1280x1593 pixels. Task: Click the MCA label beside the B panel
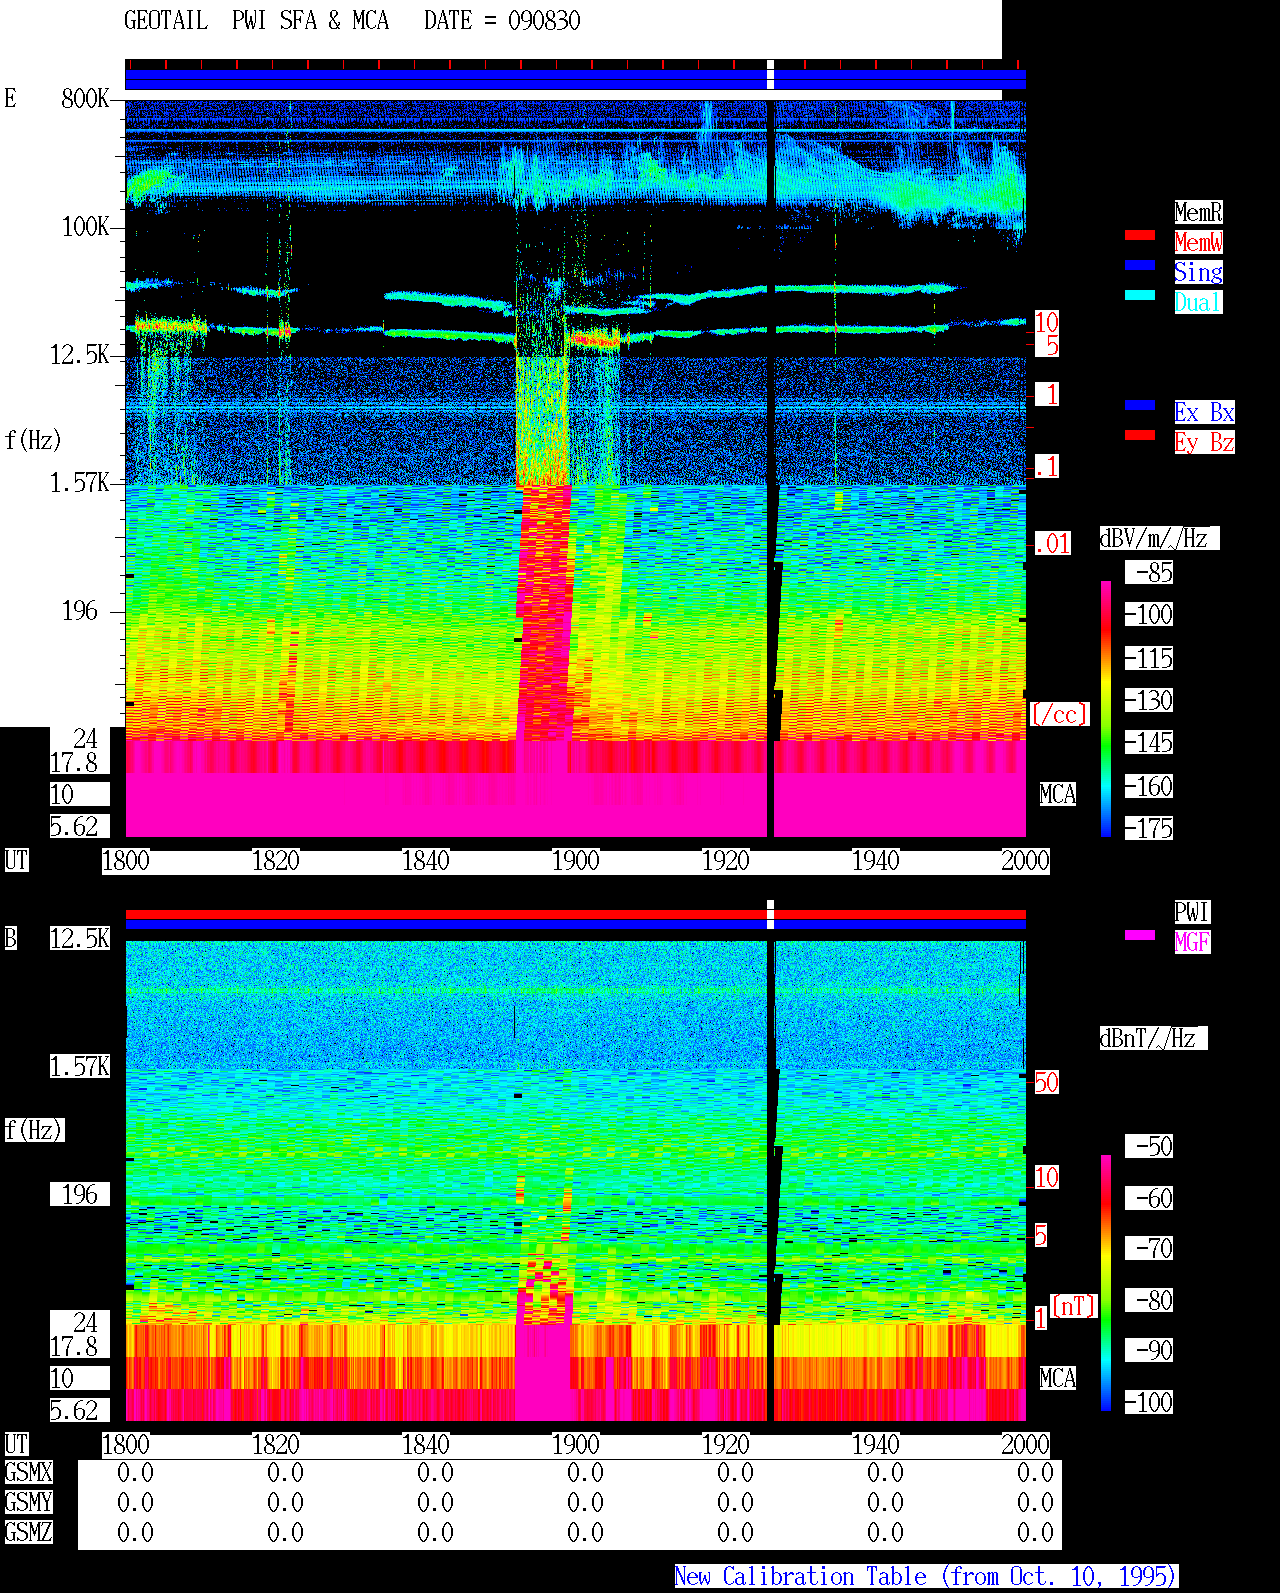coord(1058,1378)
